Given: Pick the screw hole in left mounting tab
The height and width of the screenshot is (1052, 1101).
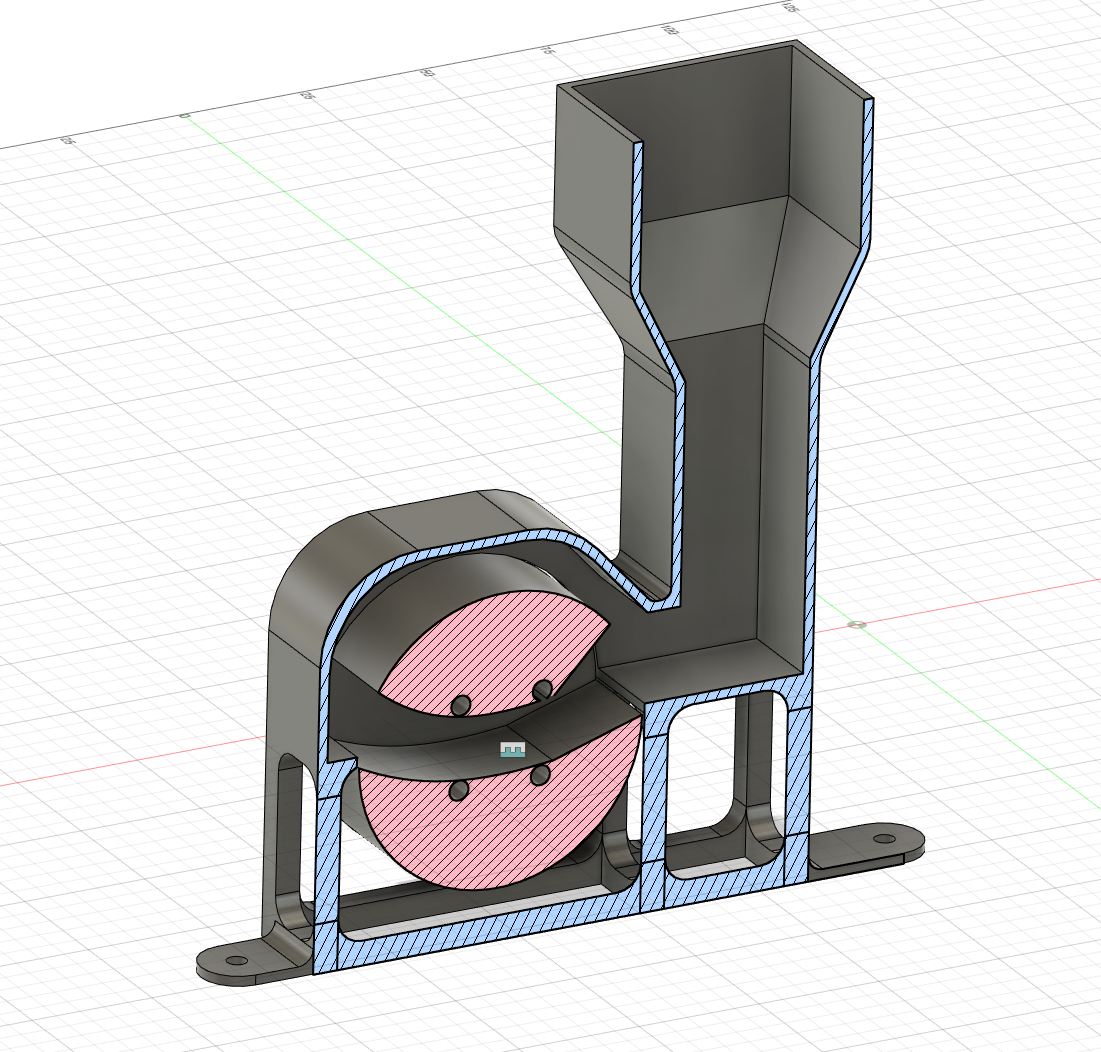Looking at the screenshot, I should (x=238, y=960).
